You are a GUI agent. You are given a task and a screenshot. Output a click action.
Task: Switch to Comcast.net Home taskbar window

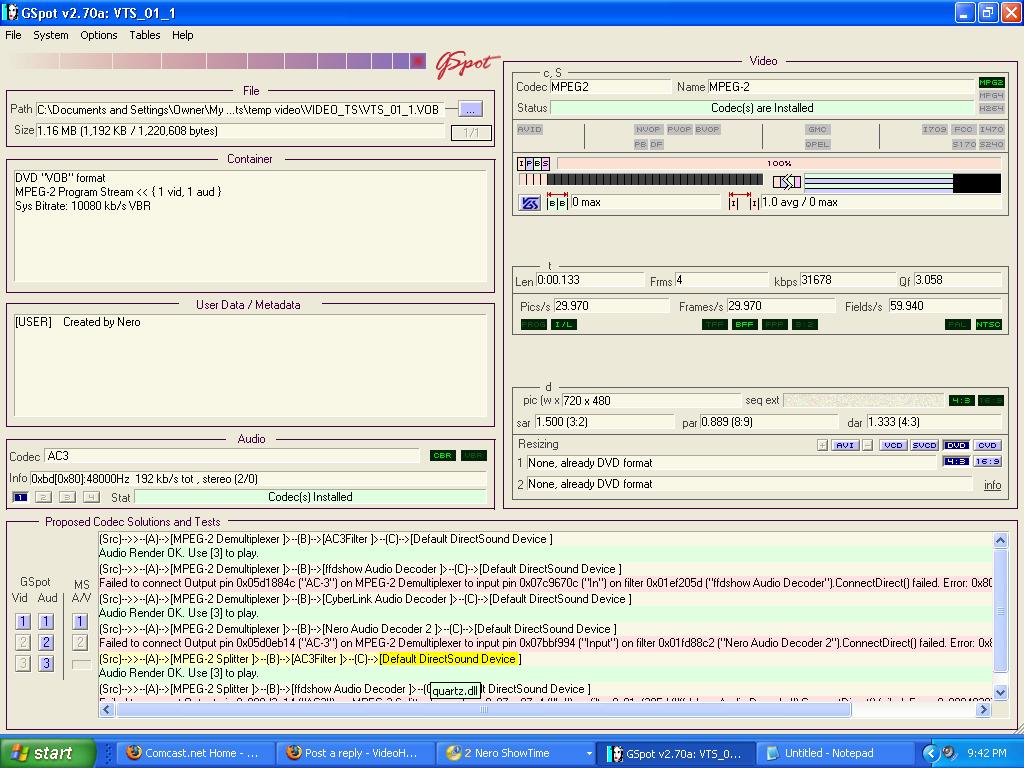tap(197, 753)
